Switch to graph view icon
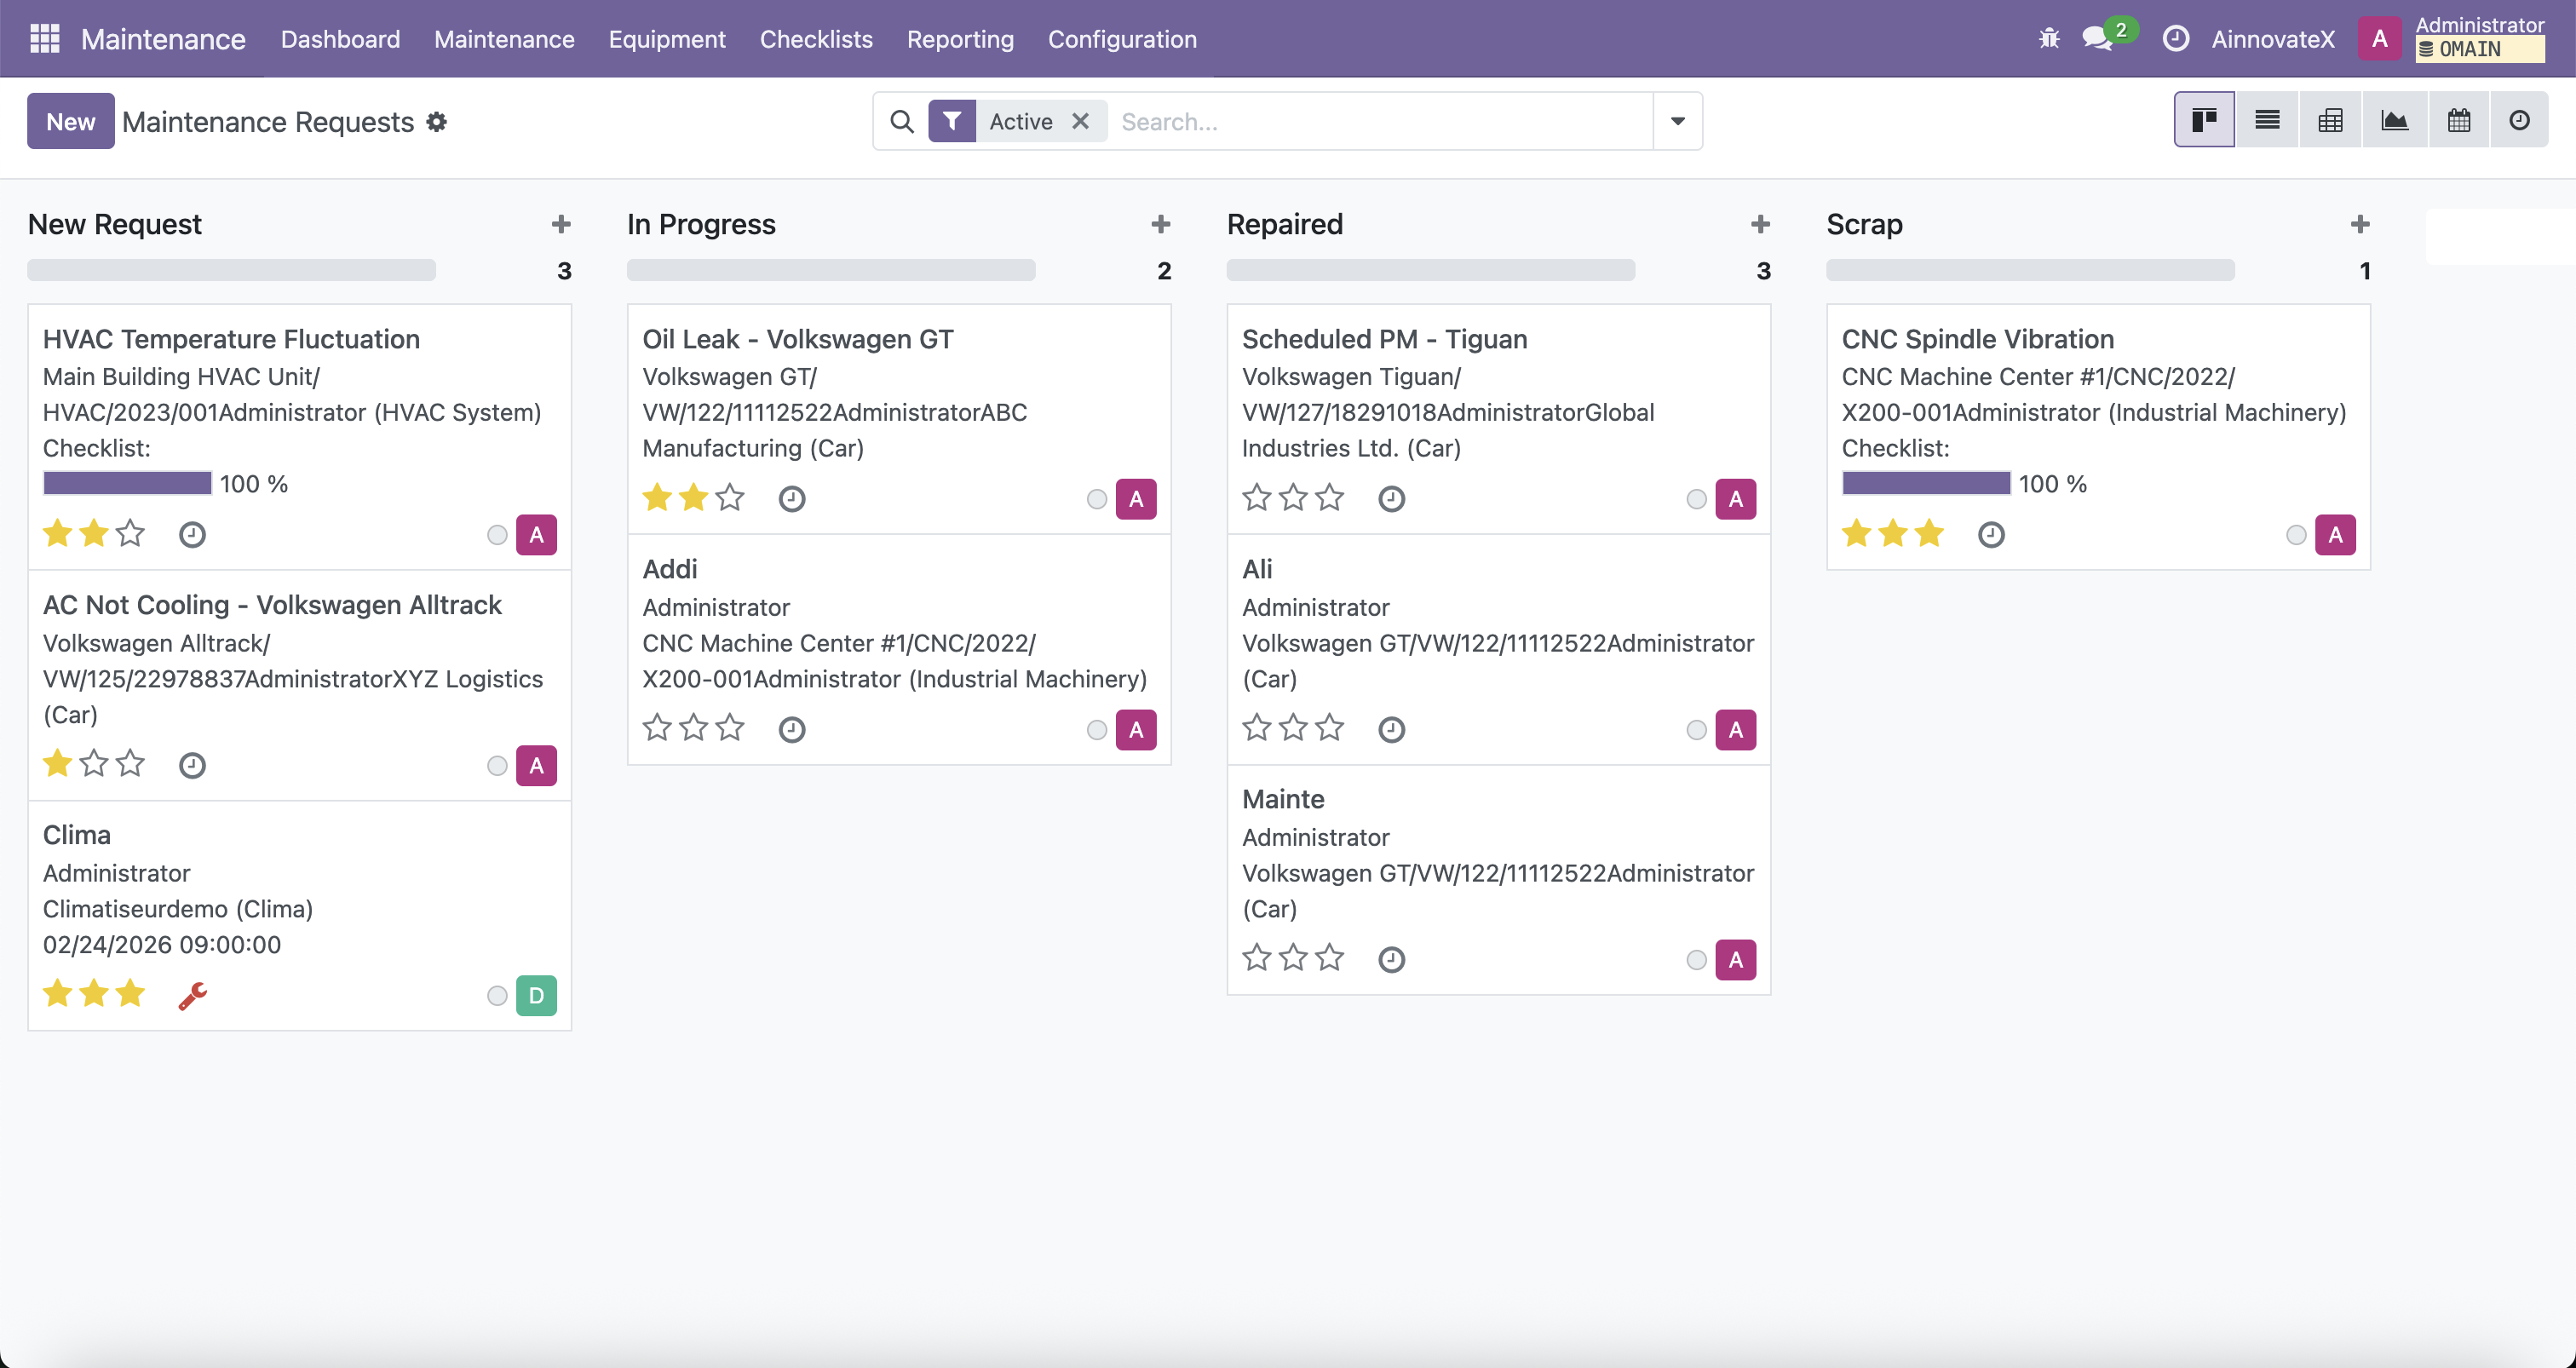The width and height of the screenshot is (2576, 1368). point(2394,121)
